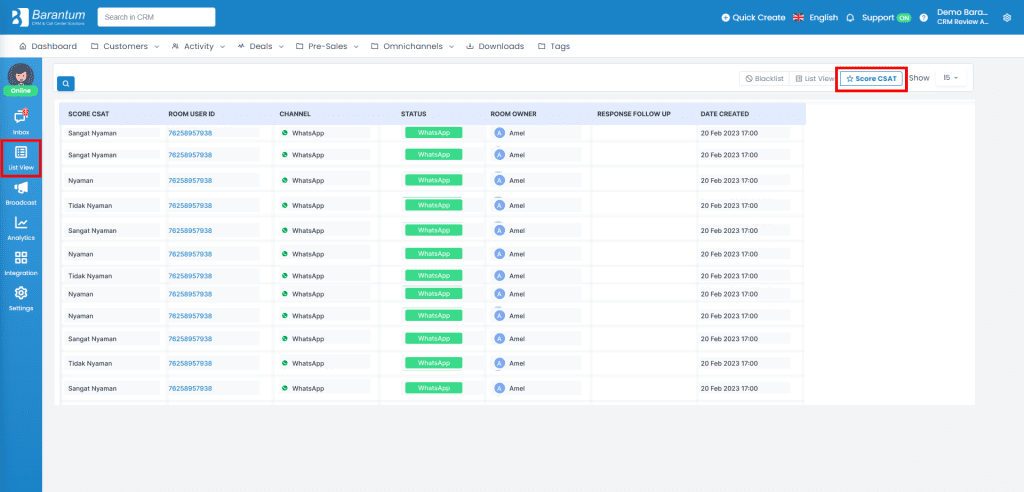Open the Broadcast megaphone icon

20,191
